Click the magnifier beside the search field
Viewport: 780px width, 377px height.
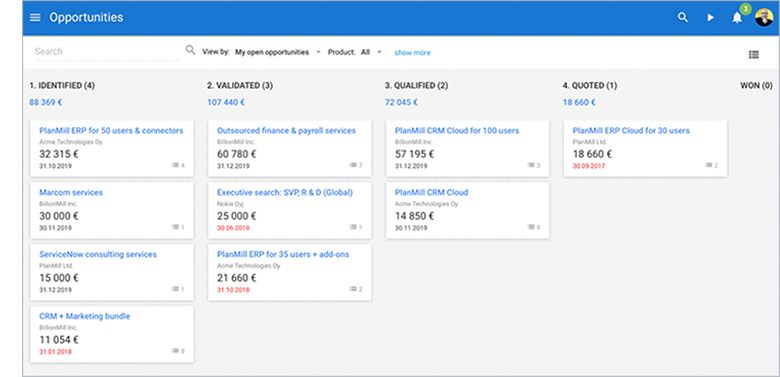(x=190, y=50)
